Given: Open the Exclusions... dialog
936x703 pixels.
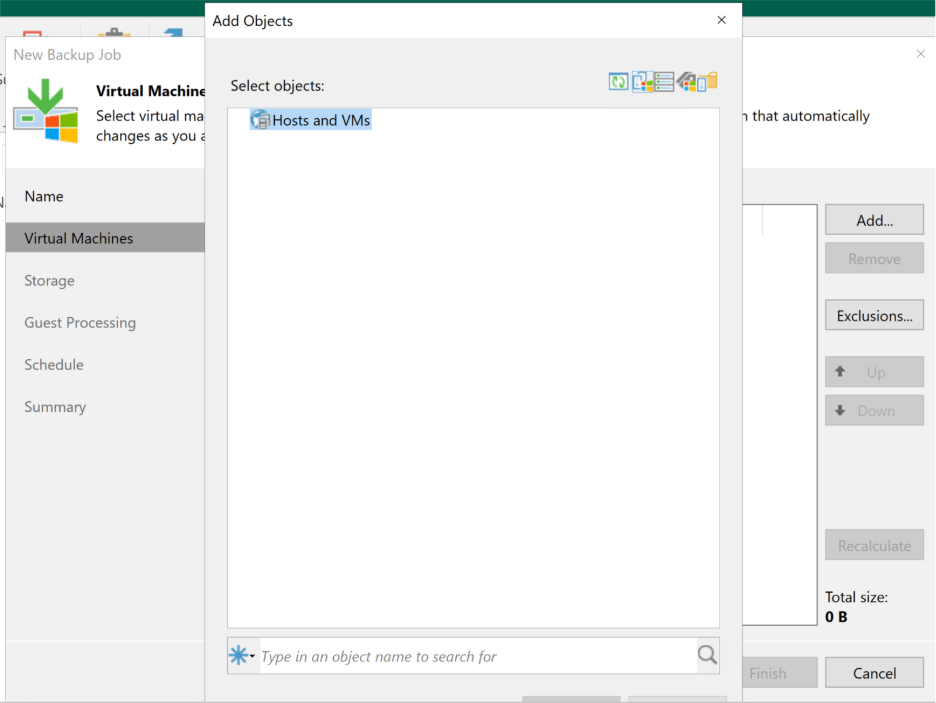Looking at the screenshot, I should [874, 316].
